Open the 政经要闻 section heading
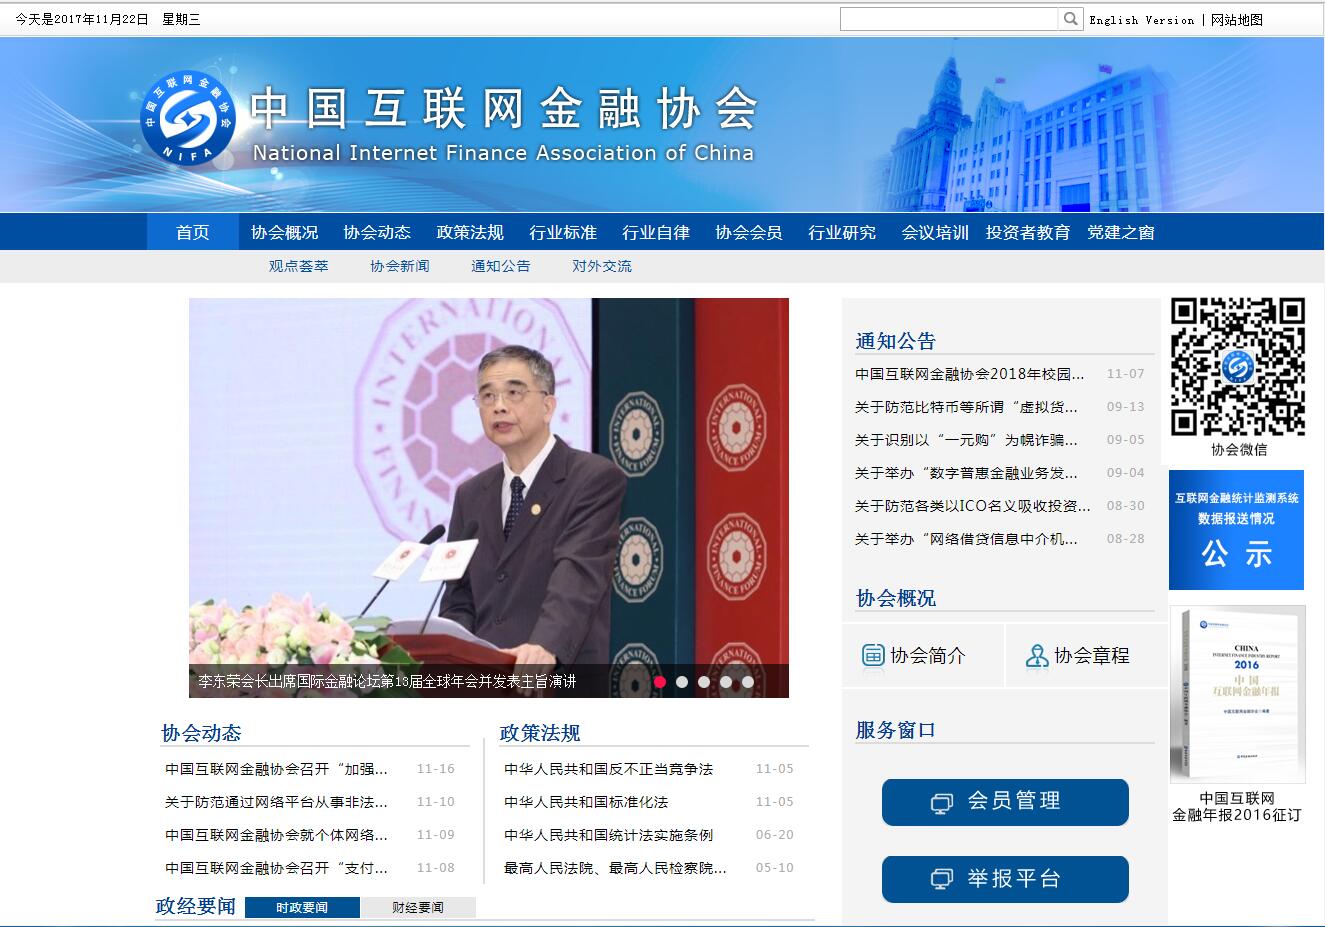 (x=196, y=906)
